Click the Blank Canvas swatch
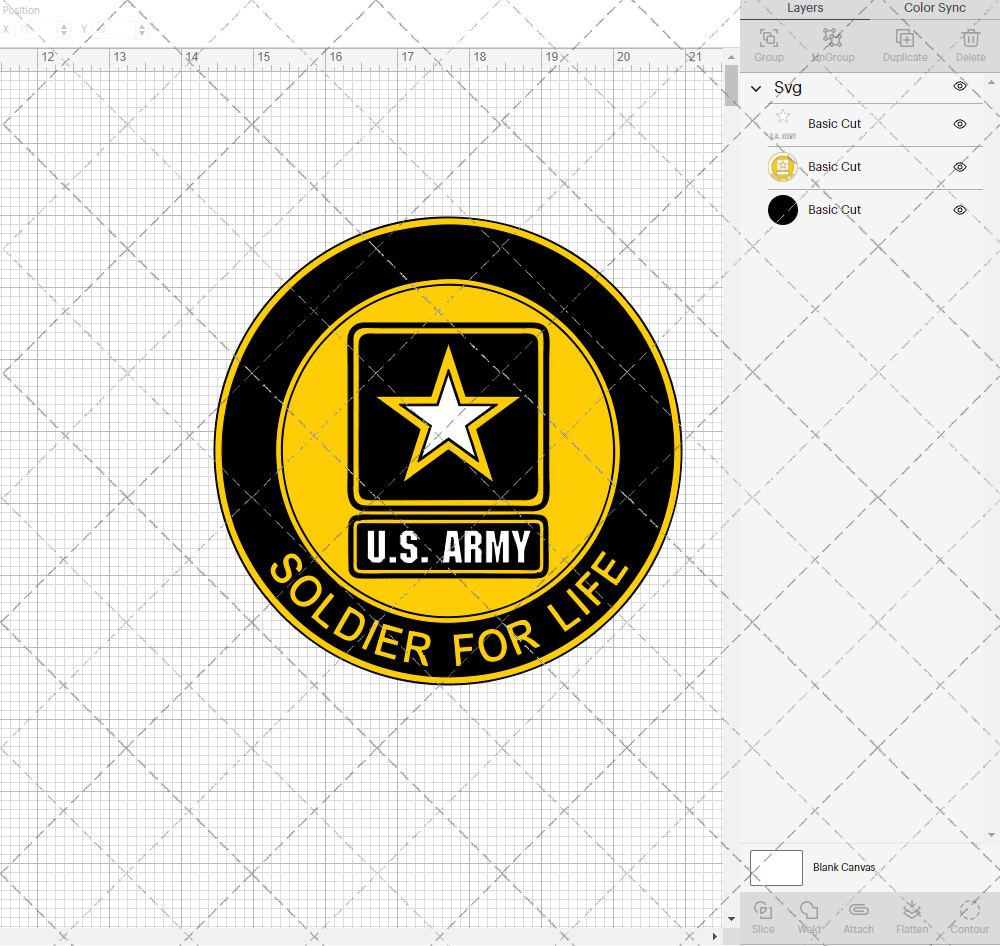Viewport: 1000px width, 946px height. (x=776, y=868)
